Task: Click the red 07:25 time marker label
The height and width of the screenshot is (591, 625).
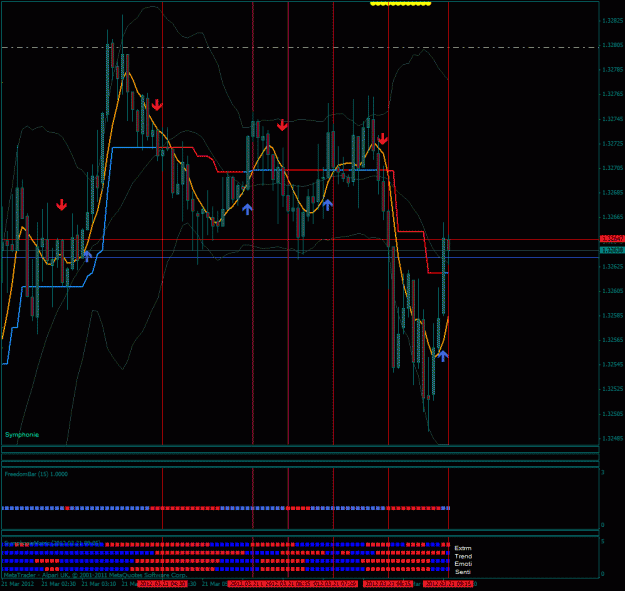Action: click(334, 584)
